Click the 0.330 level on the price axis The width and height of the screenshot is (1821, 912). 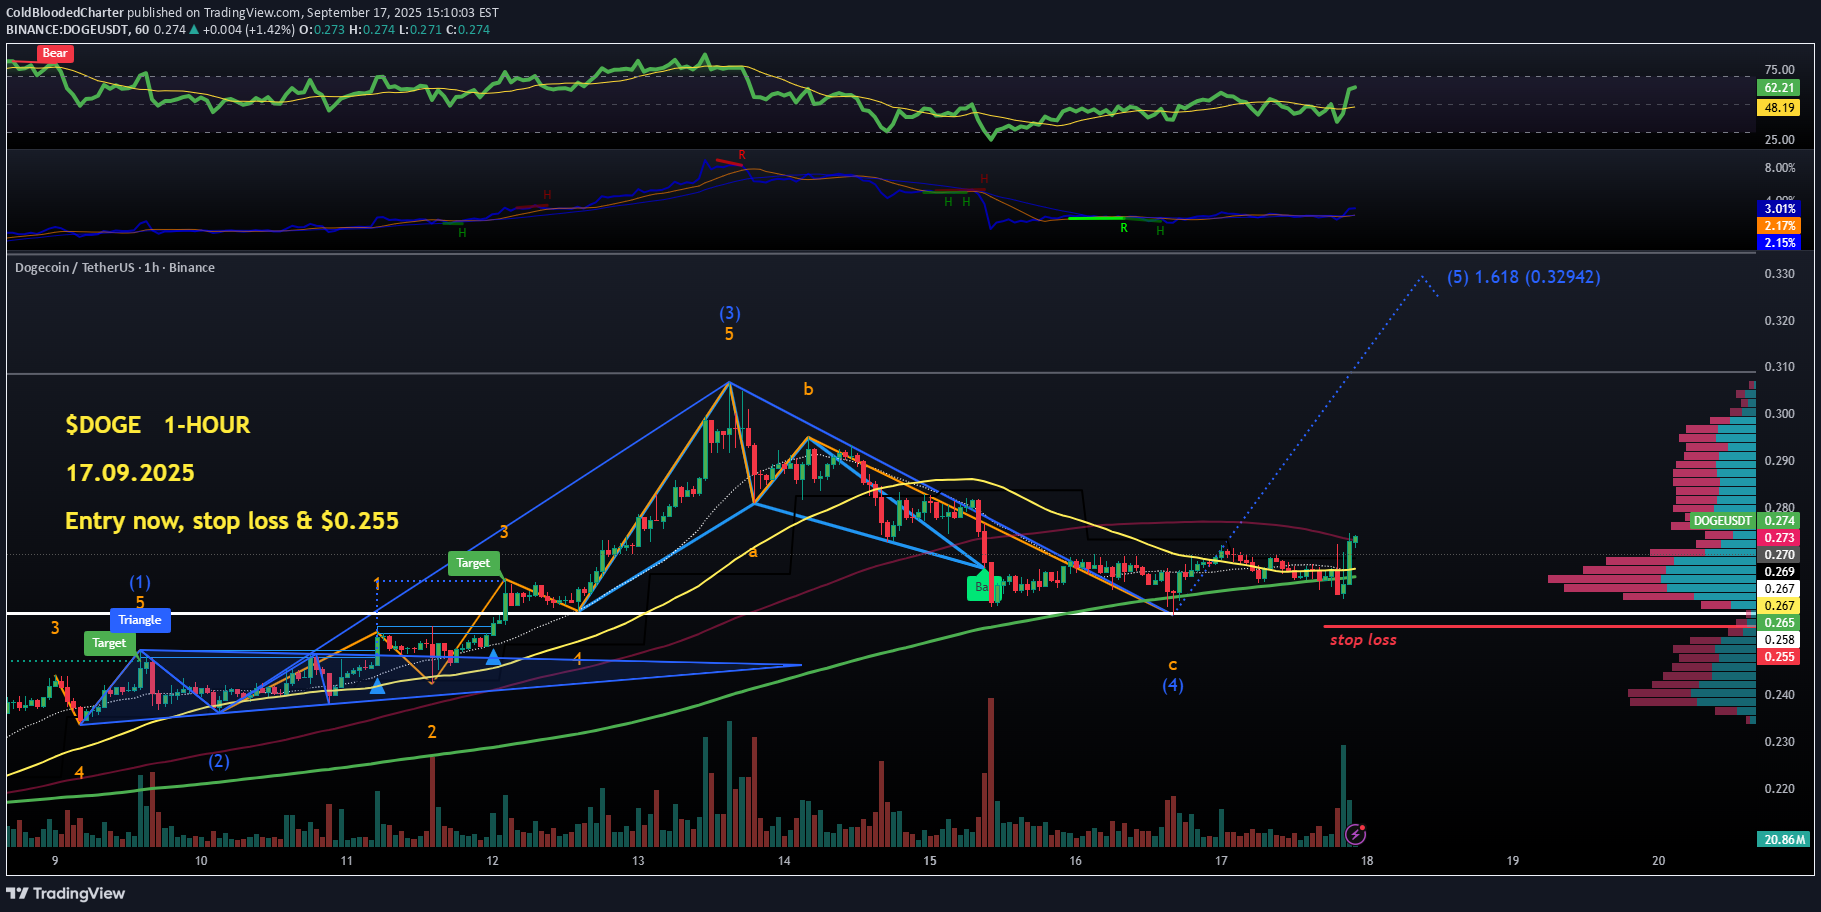[x=1779, y=274]
